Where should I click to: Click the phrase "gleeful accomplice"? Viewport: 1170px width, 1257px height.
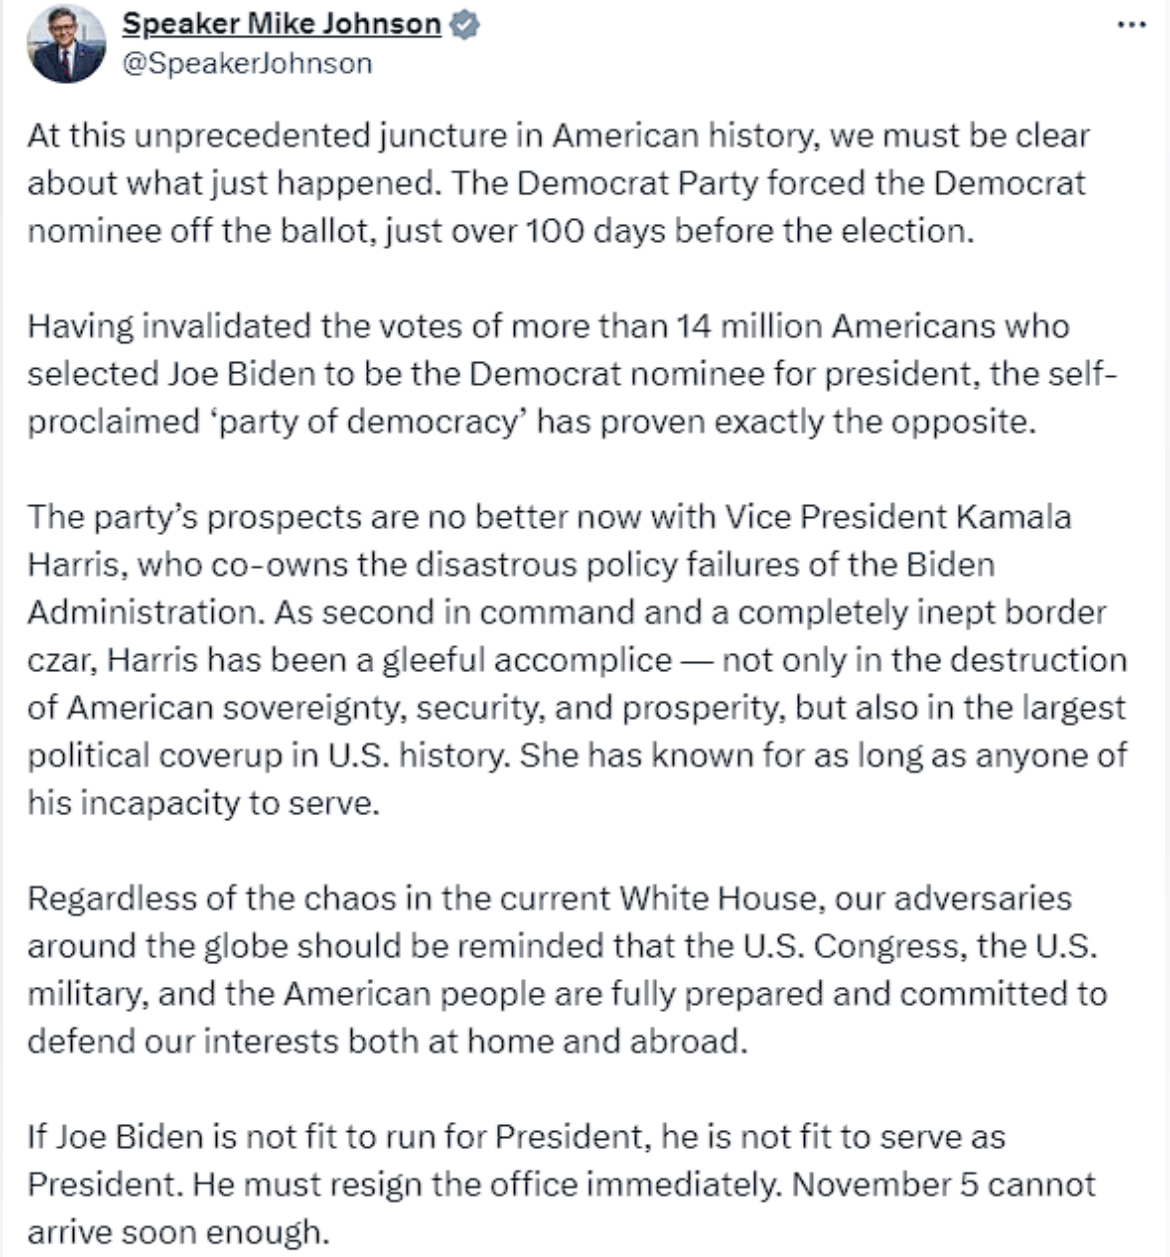tap(540, 660)
